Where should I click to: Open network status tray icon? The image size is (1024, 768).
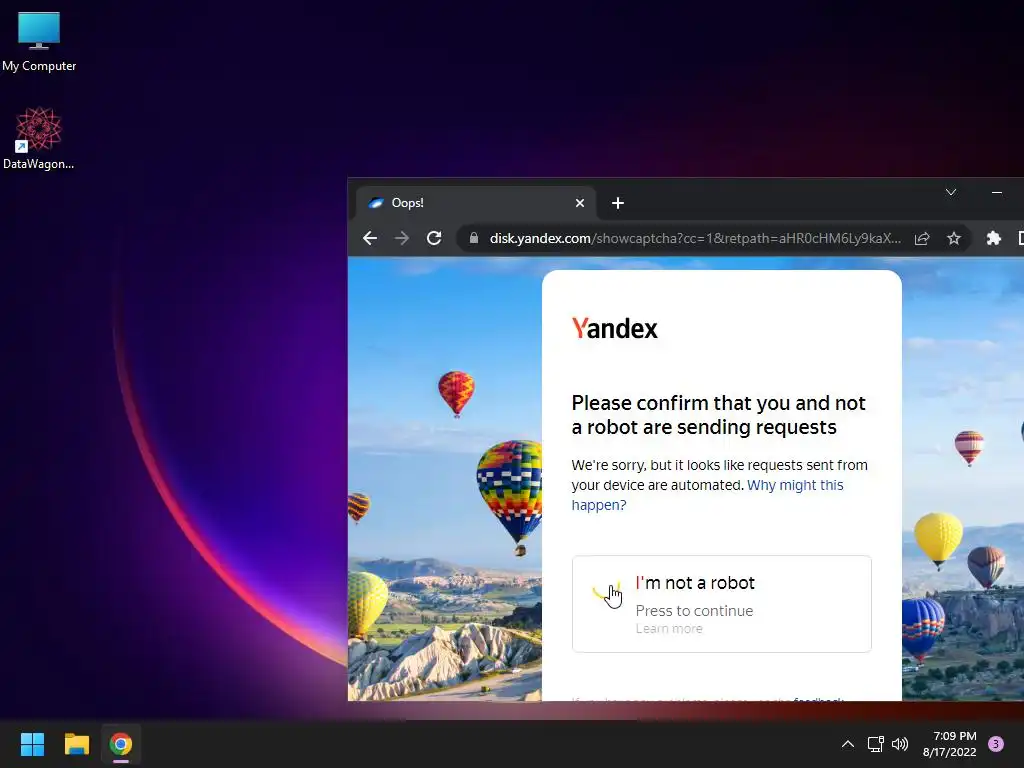[x=875, y=744]
